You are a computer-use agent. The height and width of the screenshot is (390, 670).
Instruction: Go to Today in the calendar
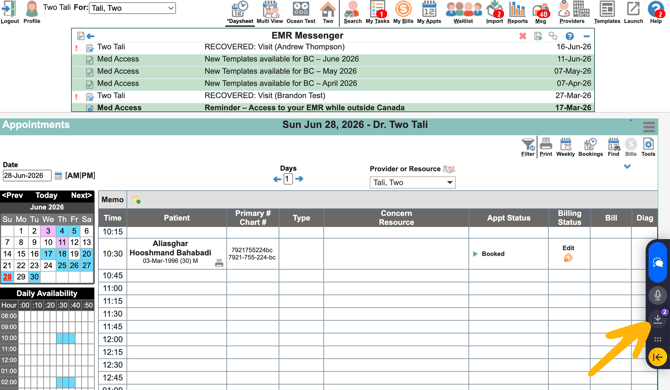point(46,195)
